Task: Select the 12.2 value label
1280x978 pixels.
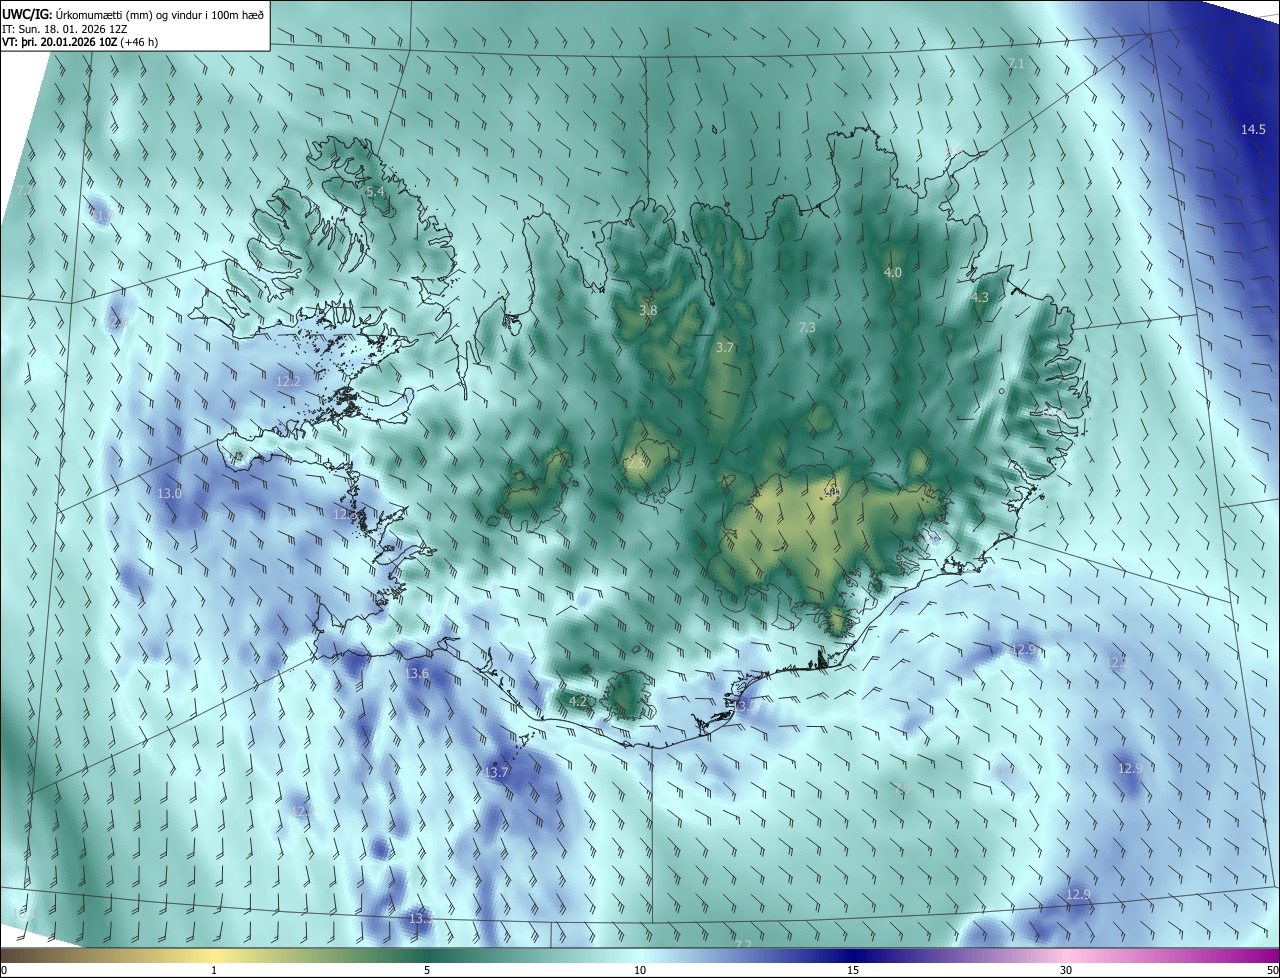Action: point(288,381)
